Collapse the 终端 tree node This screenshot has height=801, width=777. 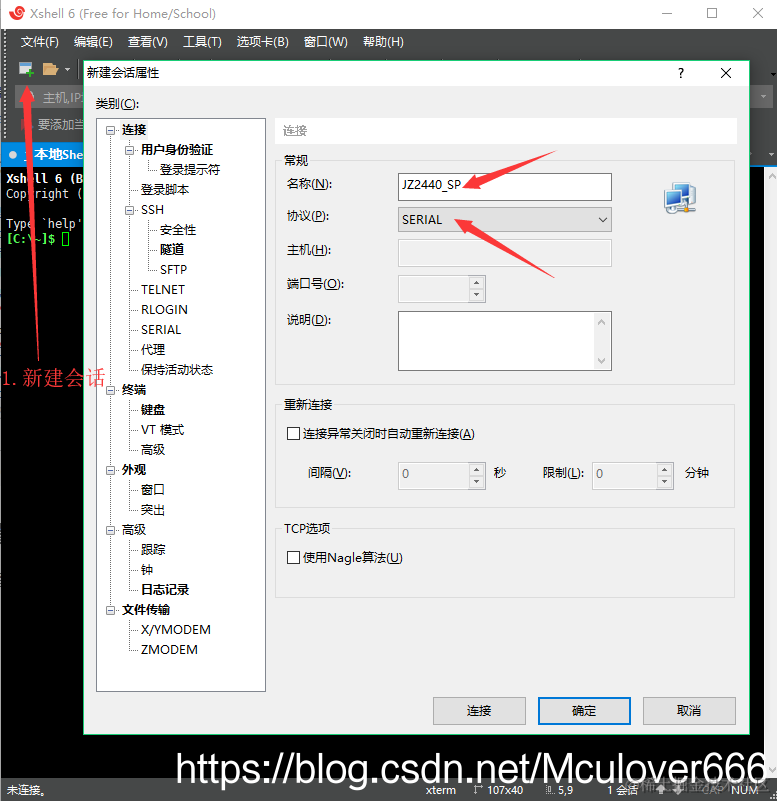click(110, 390)
